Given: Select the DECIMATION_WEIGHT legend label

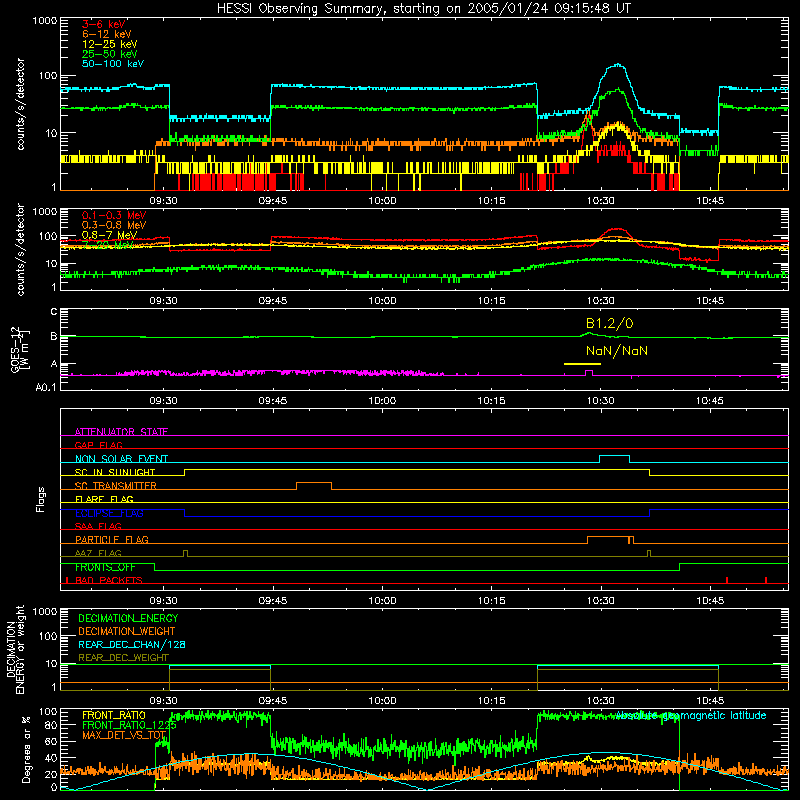Looking at the screenshot, I should (x=127, y=631).
